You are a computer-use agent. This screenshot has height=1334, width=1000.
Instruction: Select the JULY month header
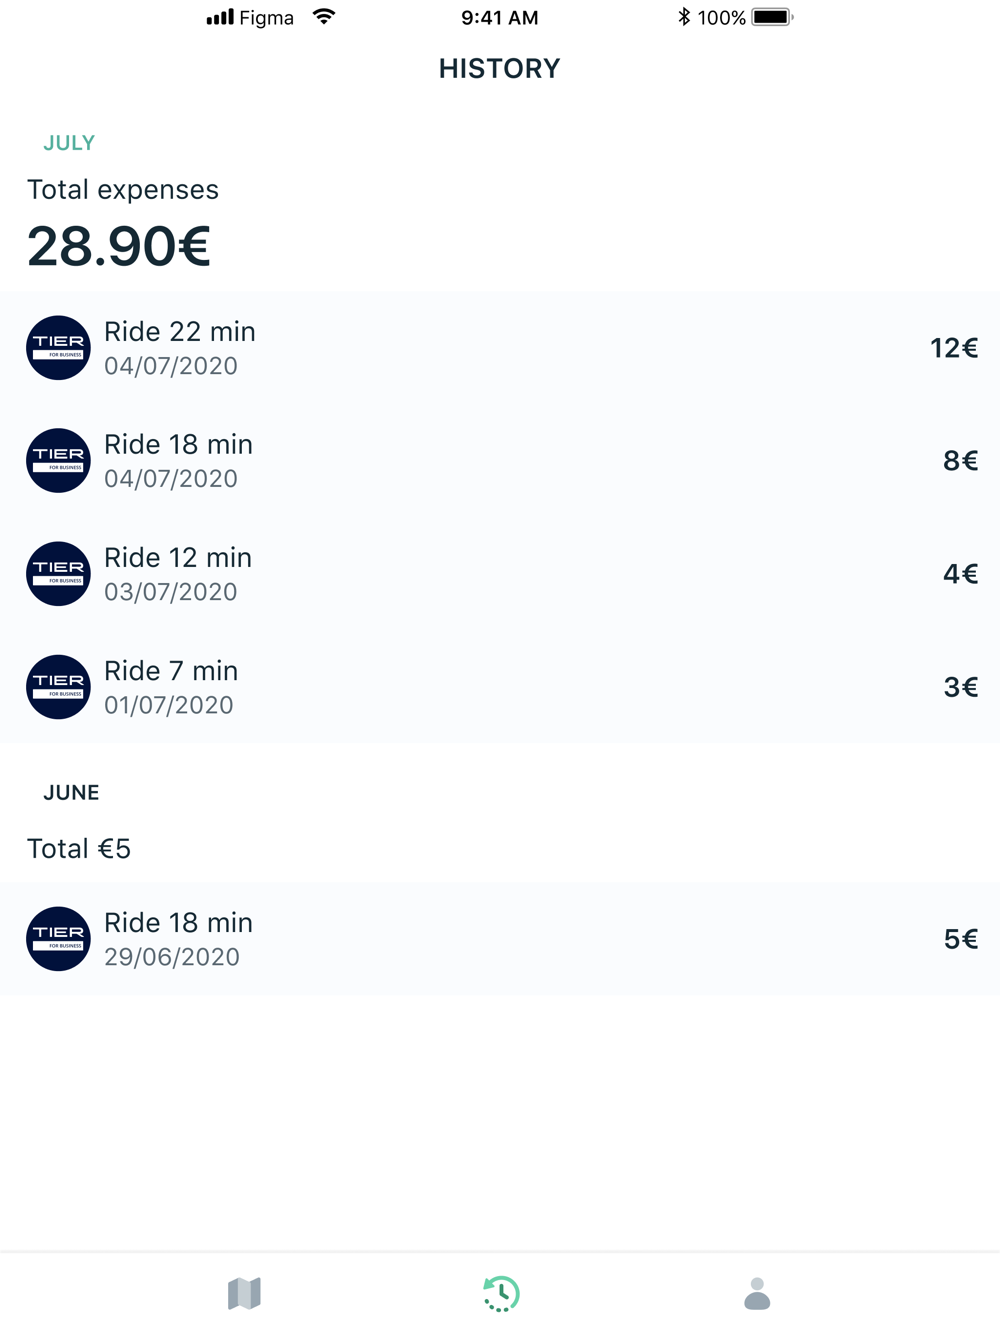click(x=69, y=143)
